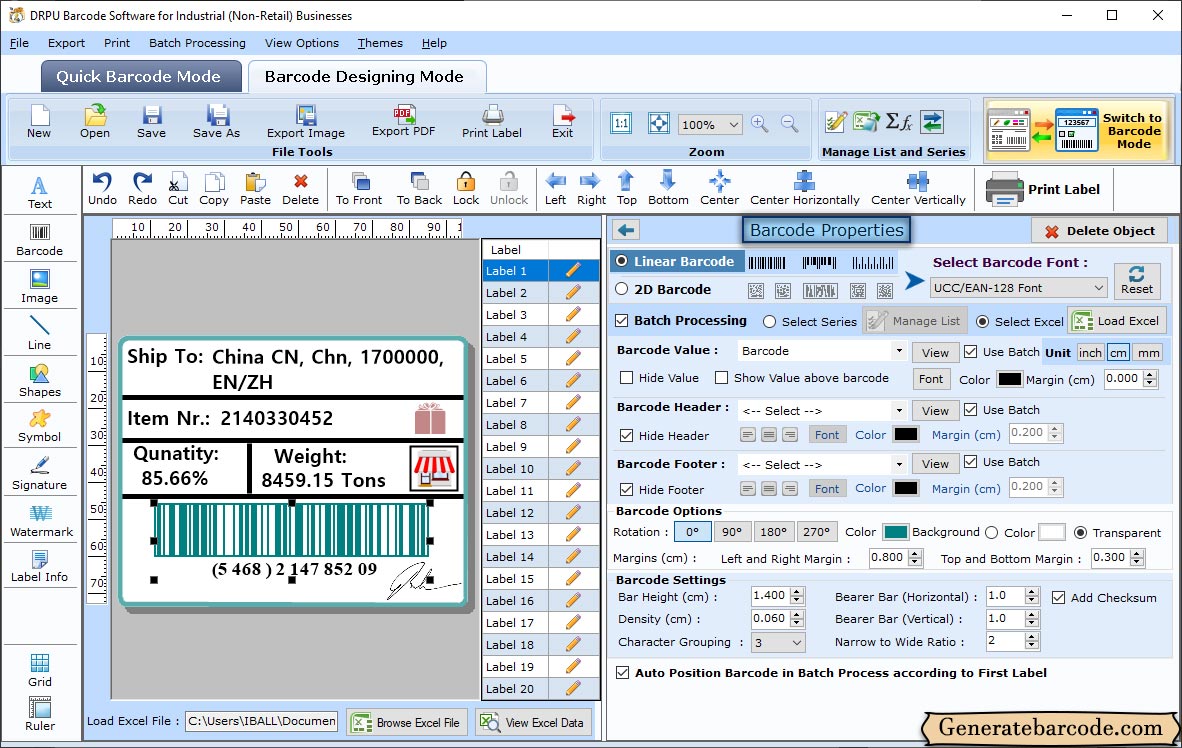Open the barcode teal Color swatch

(x=896, y=532)
